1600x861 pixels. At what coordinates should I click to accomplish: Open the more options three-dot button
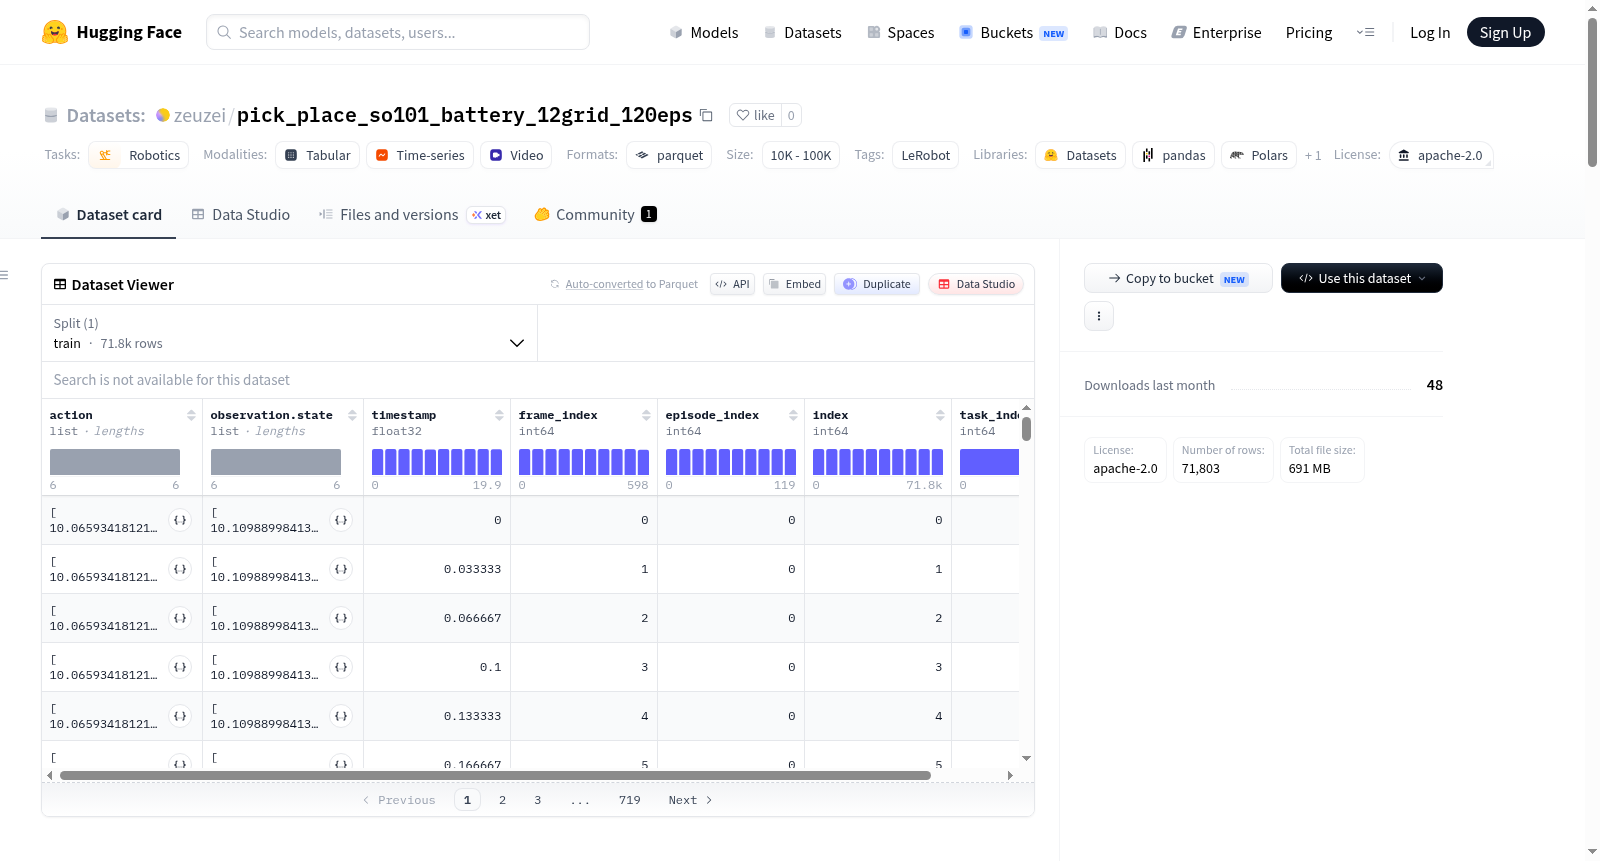(x=1099, y=316)
